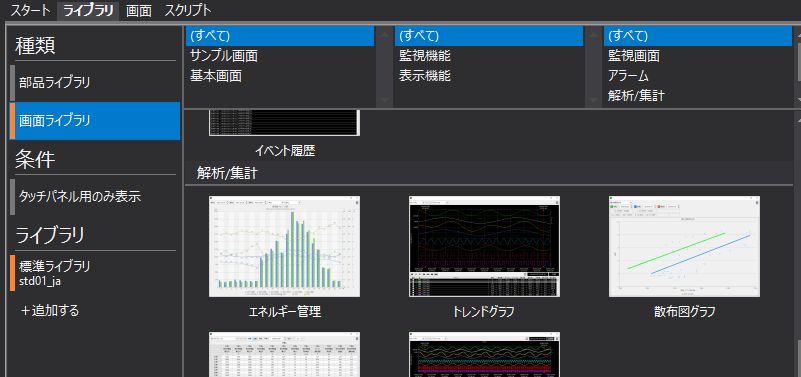Select 部品ライブラリ in the sidebar
This screenshot has height=377, width=801.
95,83
